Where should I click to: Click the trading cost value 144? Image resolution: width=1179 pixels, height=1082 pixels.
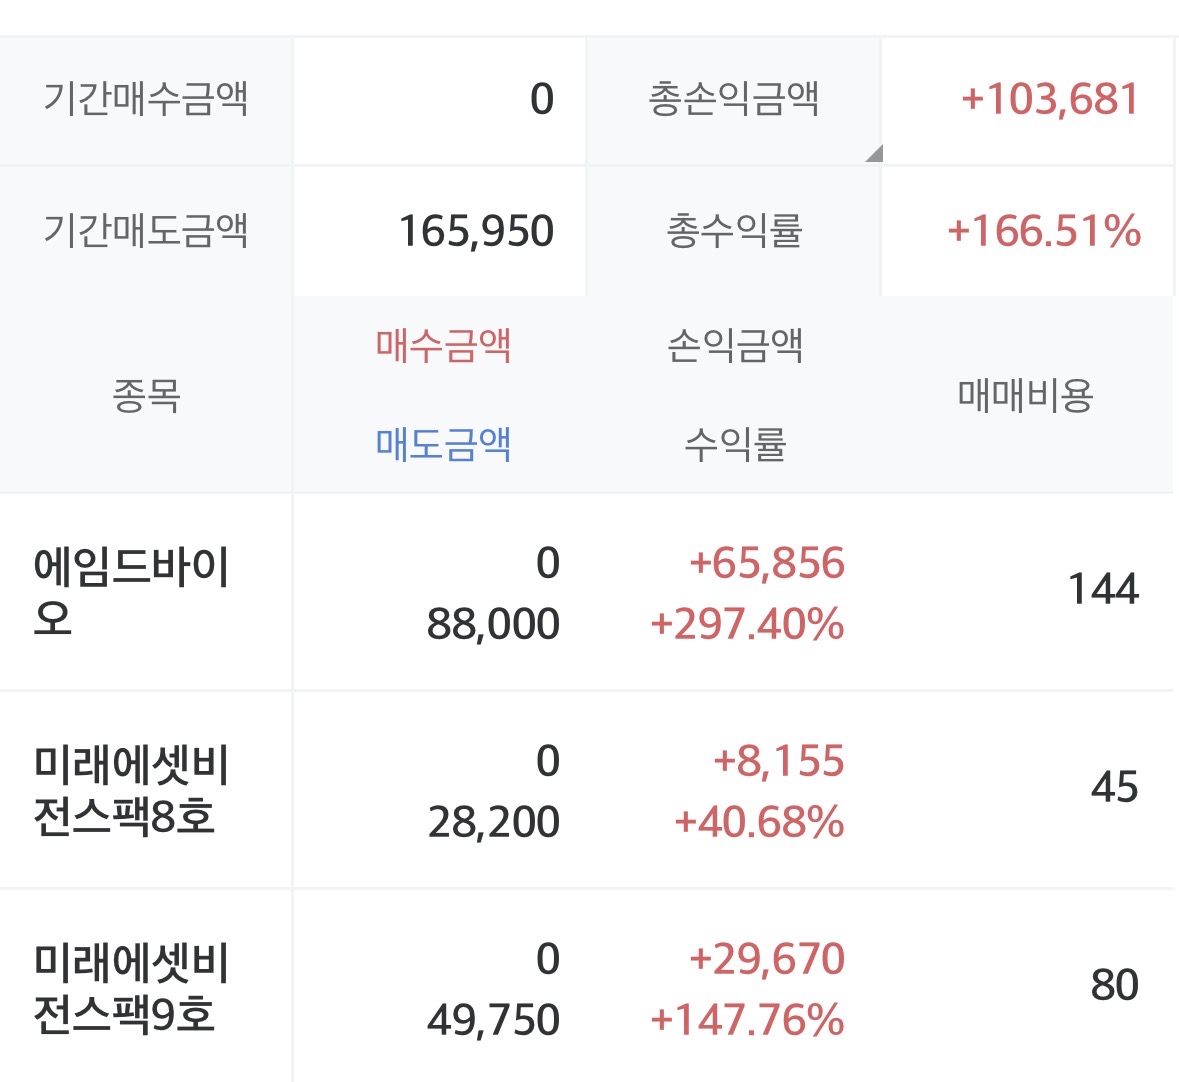coord(1103,589)
